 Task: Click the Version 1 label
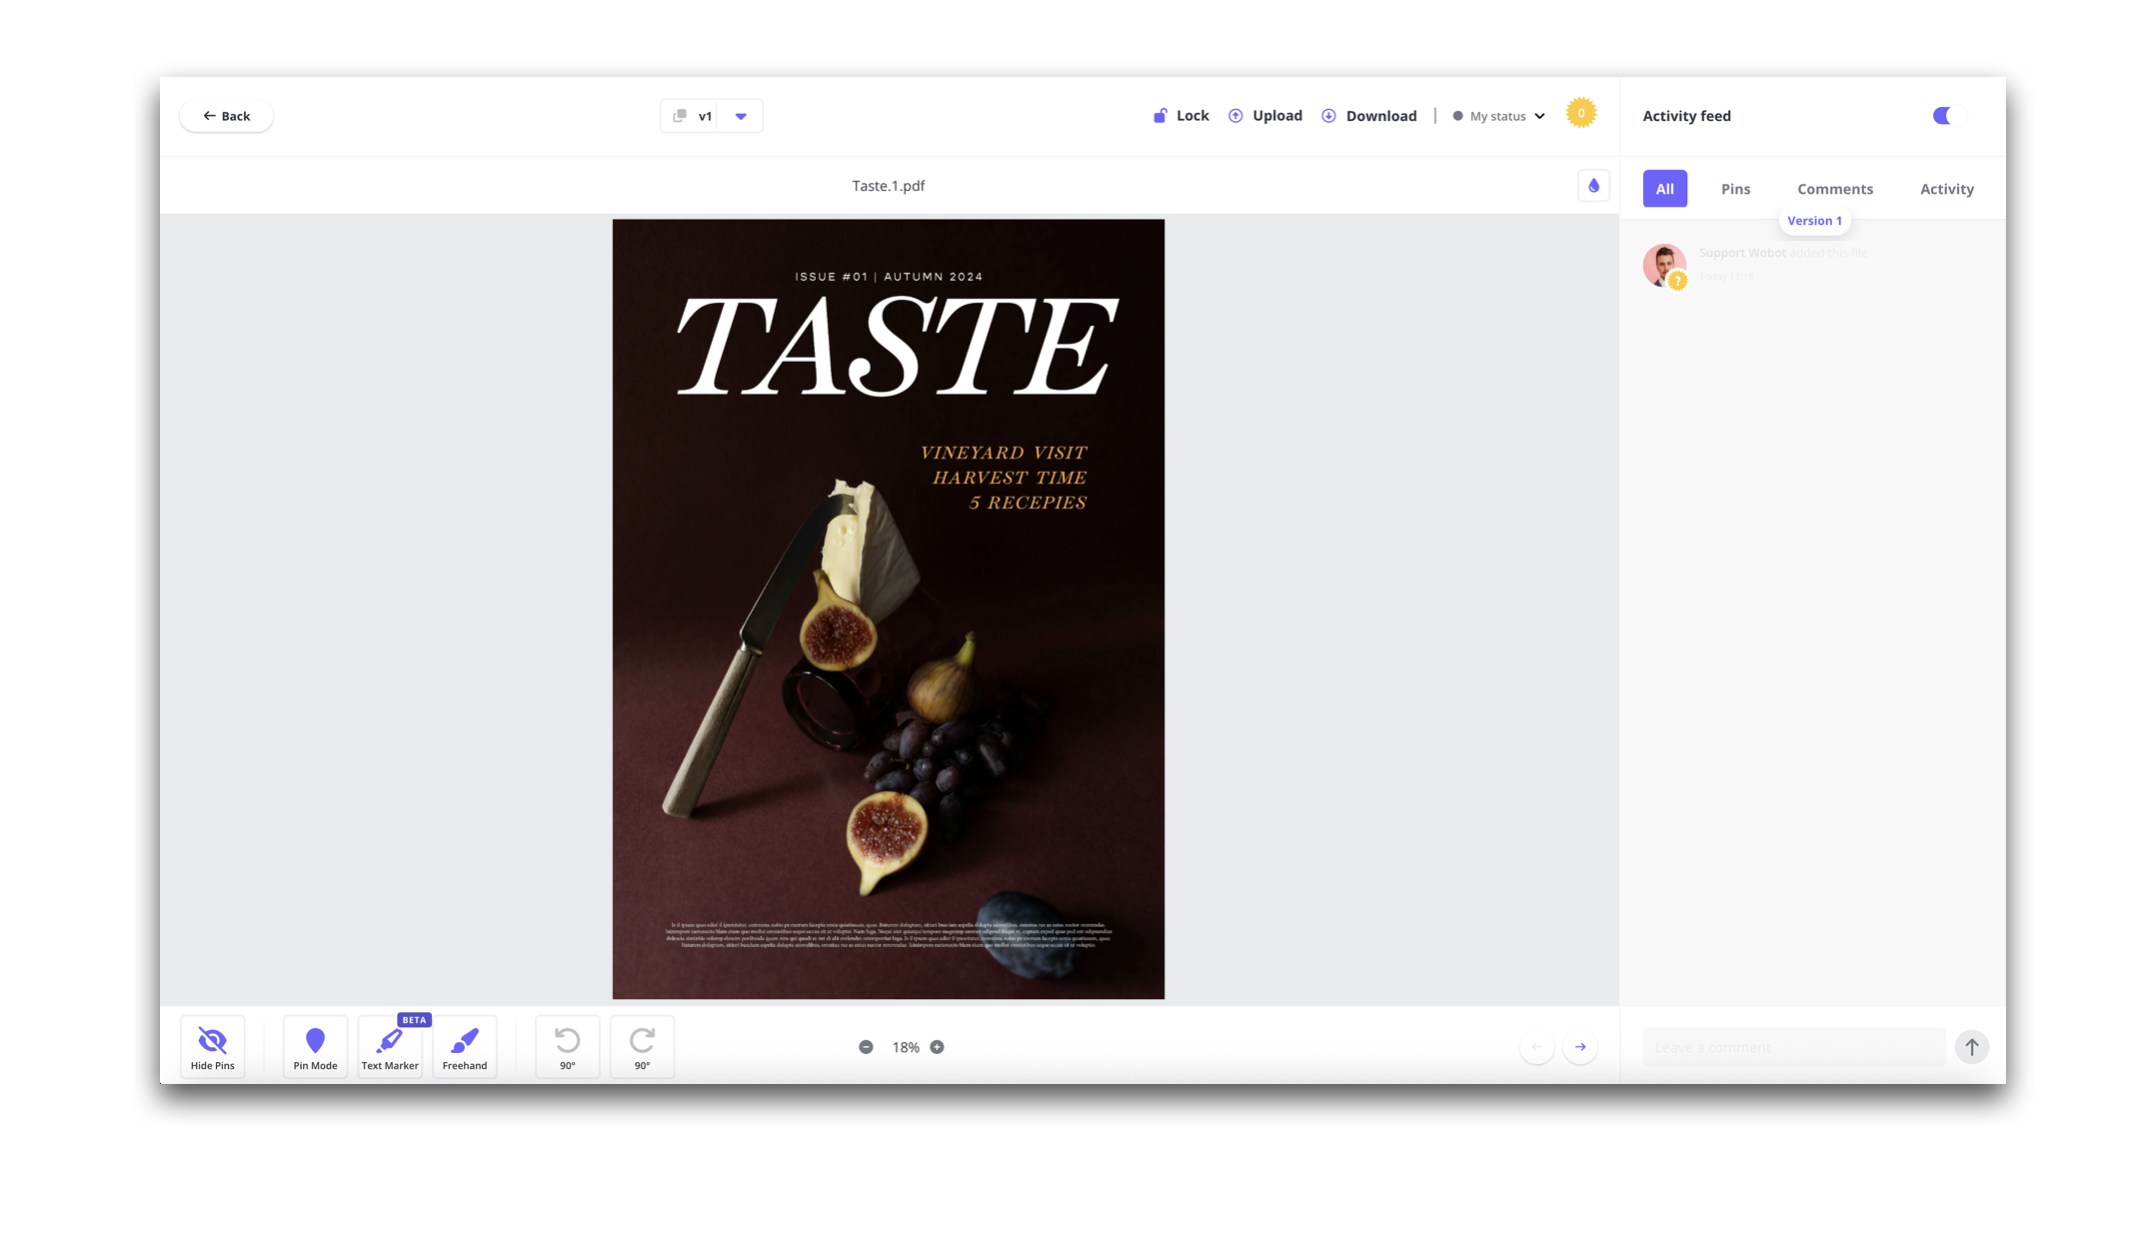(1814, 221)
